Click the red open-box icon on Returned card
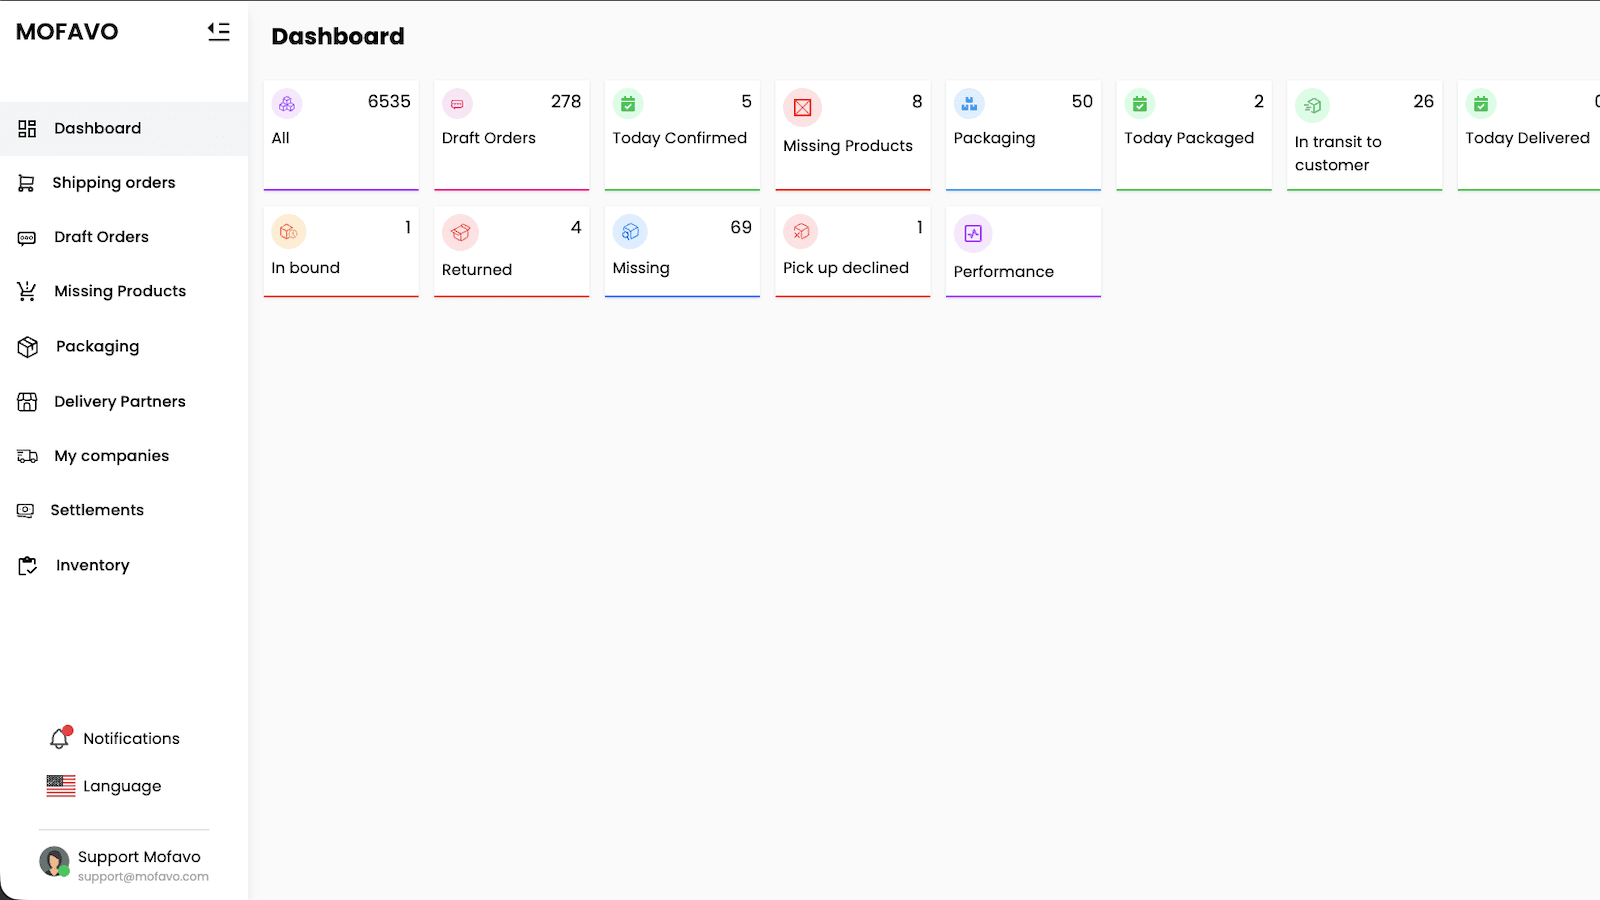1600x900 pixels. (x=460, y=233)
